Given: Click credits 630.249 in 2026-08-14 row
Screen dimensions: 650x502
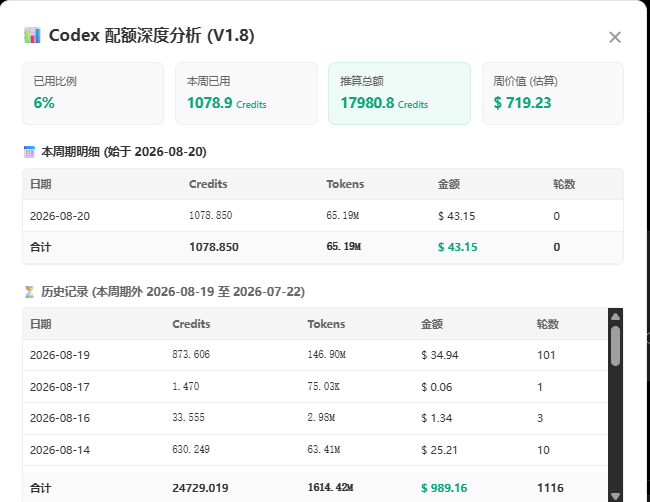Looking at the screenshot, I should click(191, 449).
